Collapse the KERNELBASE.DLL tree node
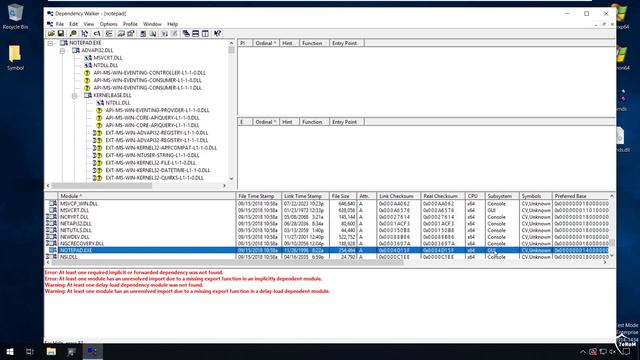 pos(74,96)
